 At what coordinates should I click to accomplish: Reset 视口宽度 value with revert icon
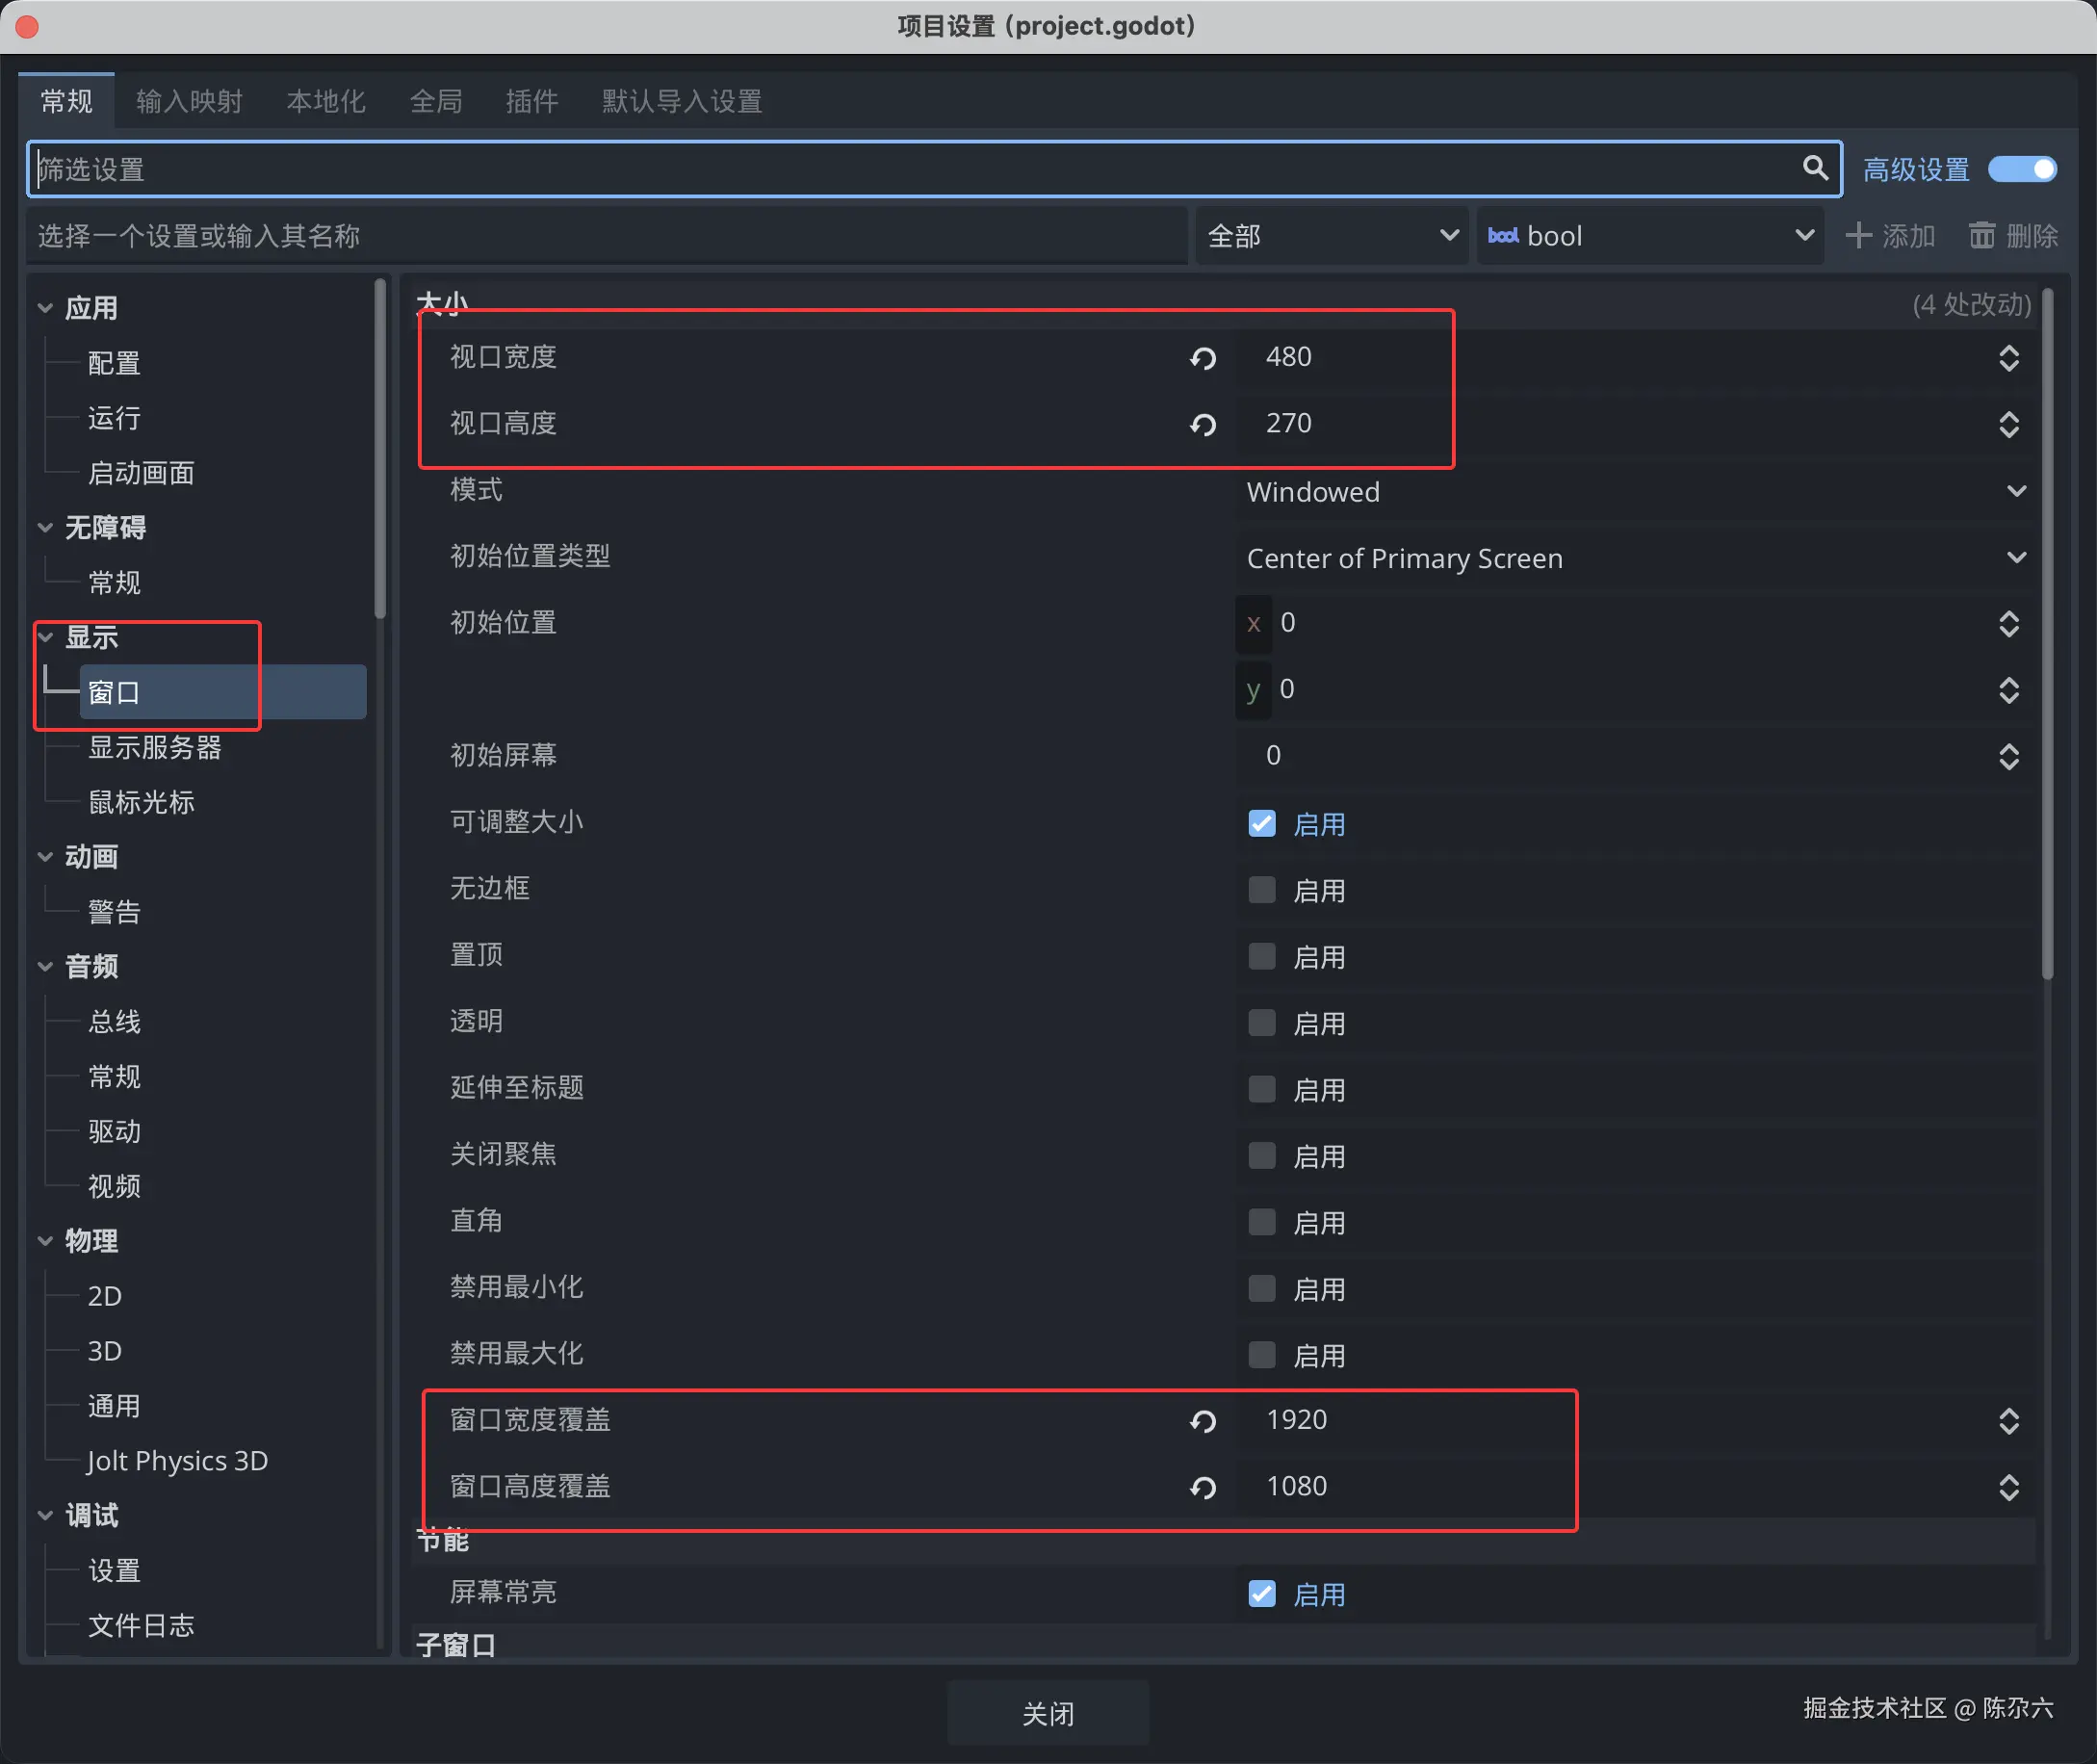[1203, 358]
